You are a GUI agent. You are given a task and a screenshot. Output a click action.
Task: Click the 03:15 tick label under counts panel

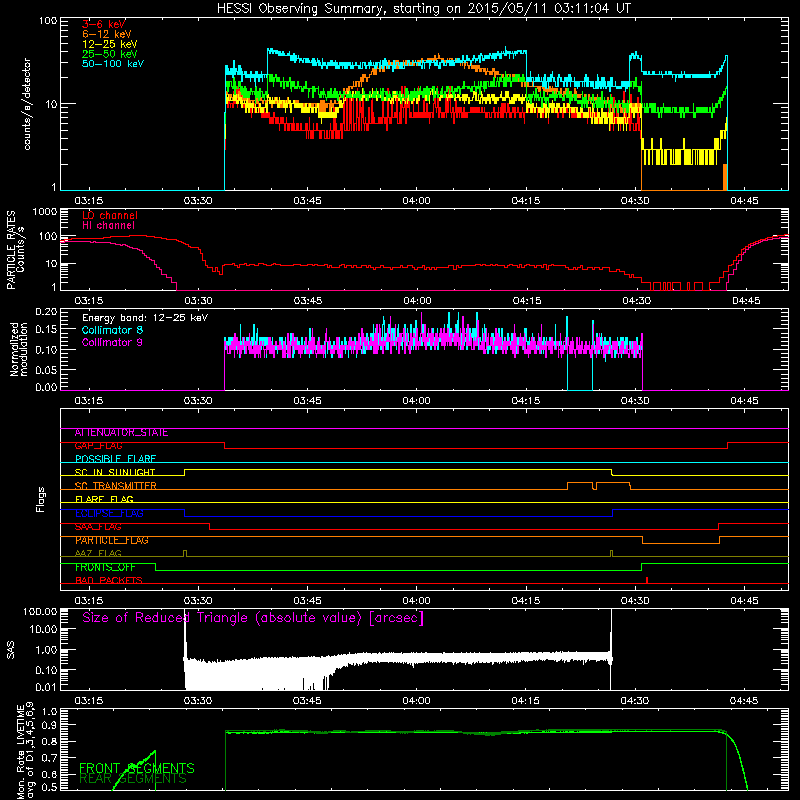coord(89,201)
